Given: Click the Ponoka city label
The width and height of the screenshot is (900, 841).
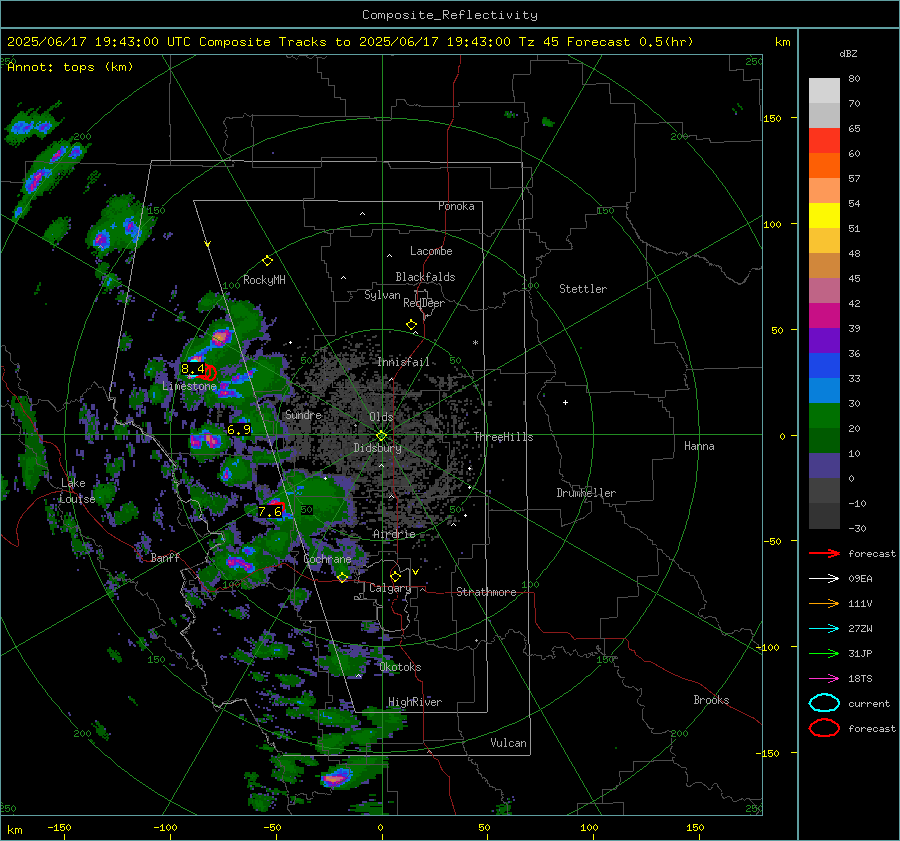Looking at the screenshot, I should coord(456,206).
